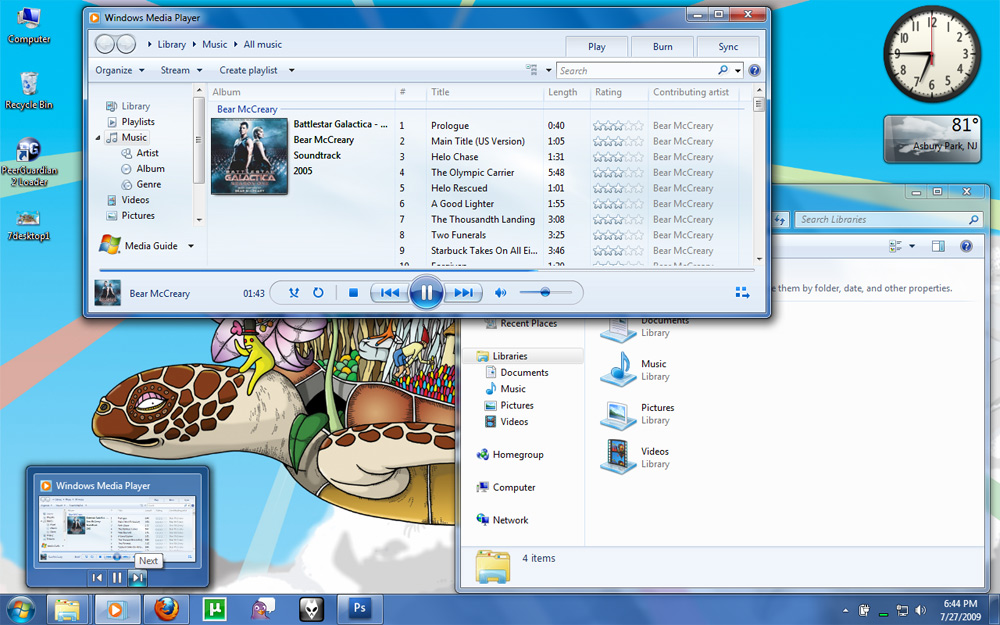The height and width of the screenshot is (625, 1000).
Task: Open the search options arrow in Media Player
Action: [739, 70]
